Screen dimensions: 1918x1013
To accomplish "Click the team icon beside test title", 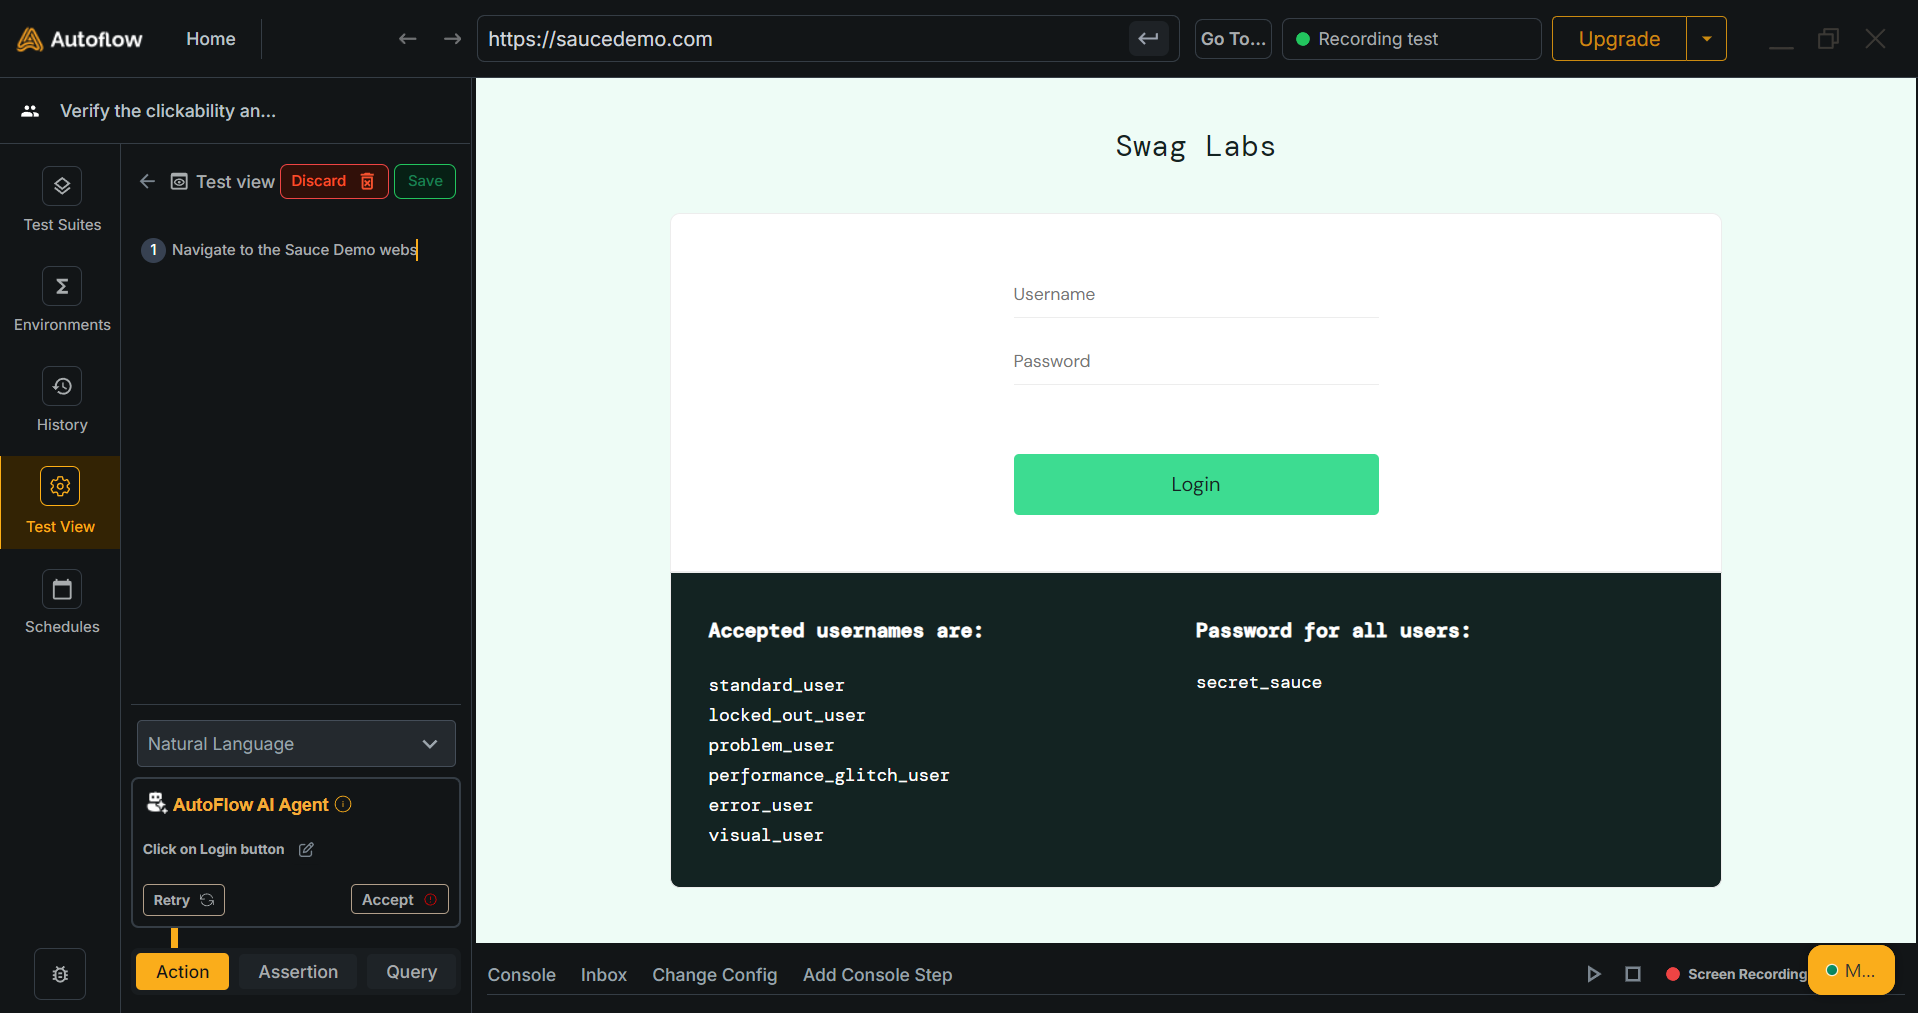I will (30, 111).
